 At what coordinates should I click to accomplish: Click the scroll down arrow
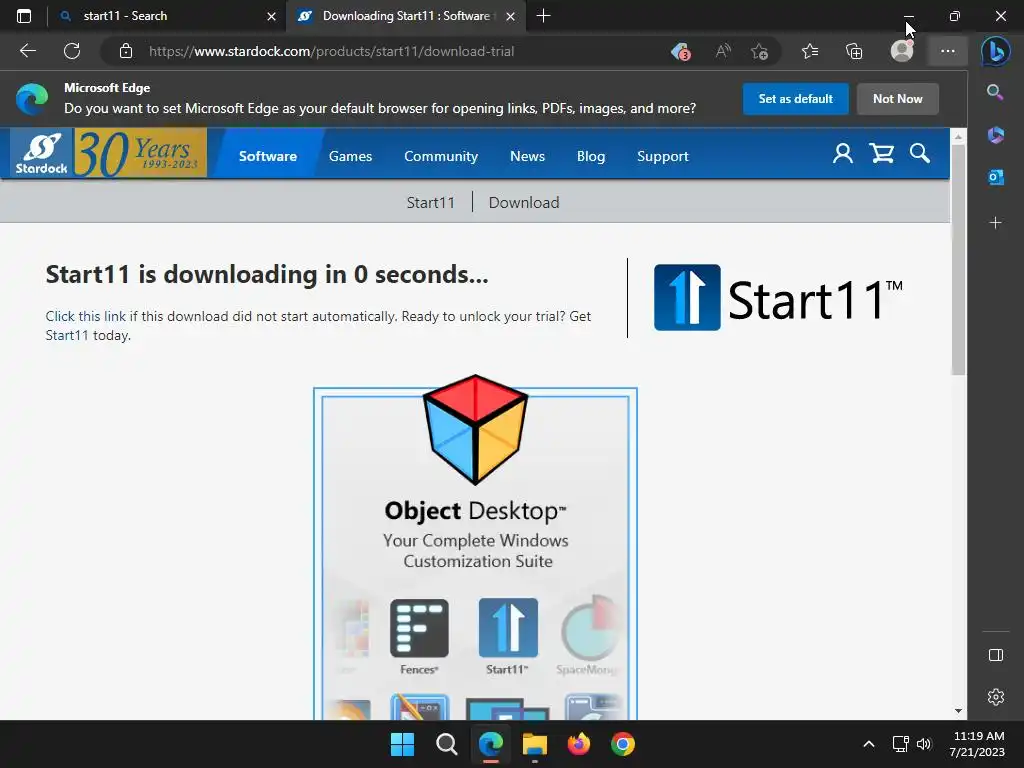pyautogui.click(x=958, y=711)
